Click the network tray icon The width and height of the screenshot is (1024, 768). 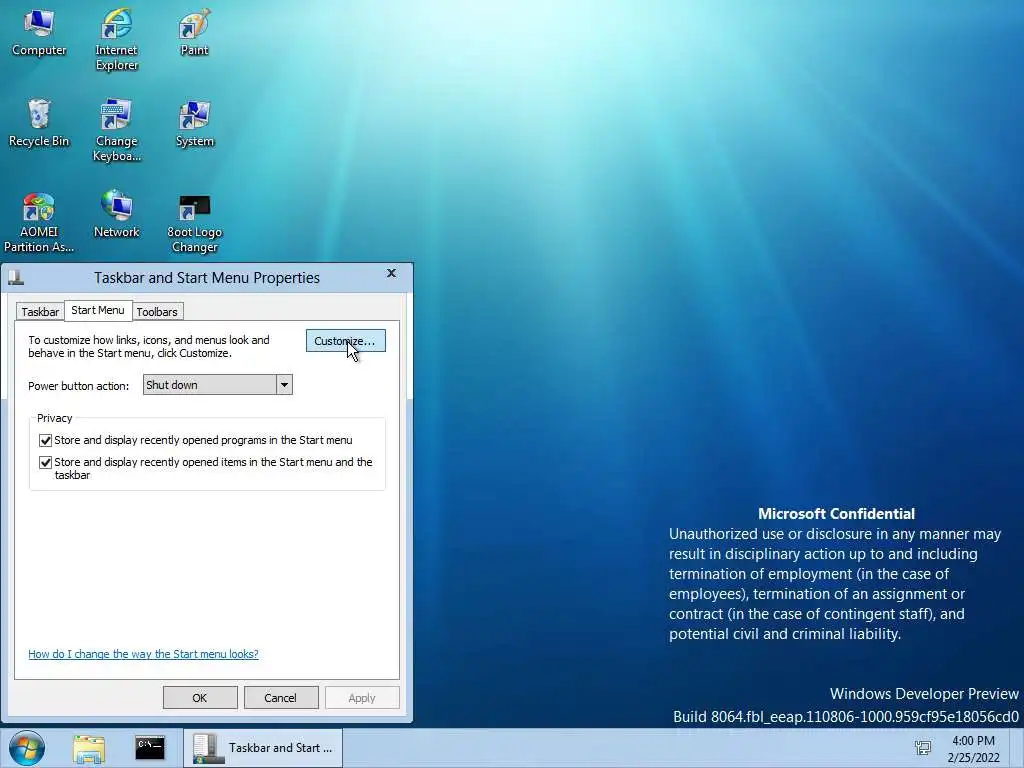[923, 748]
